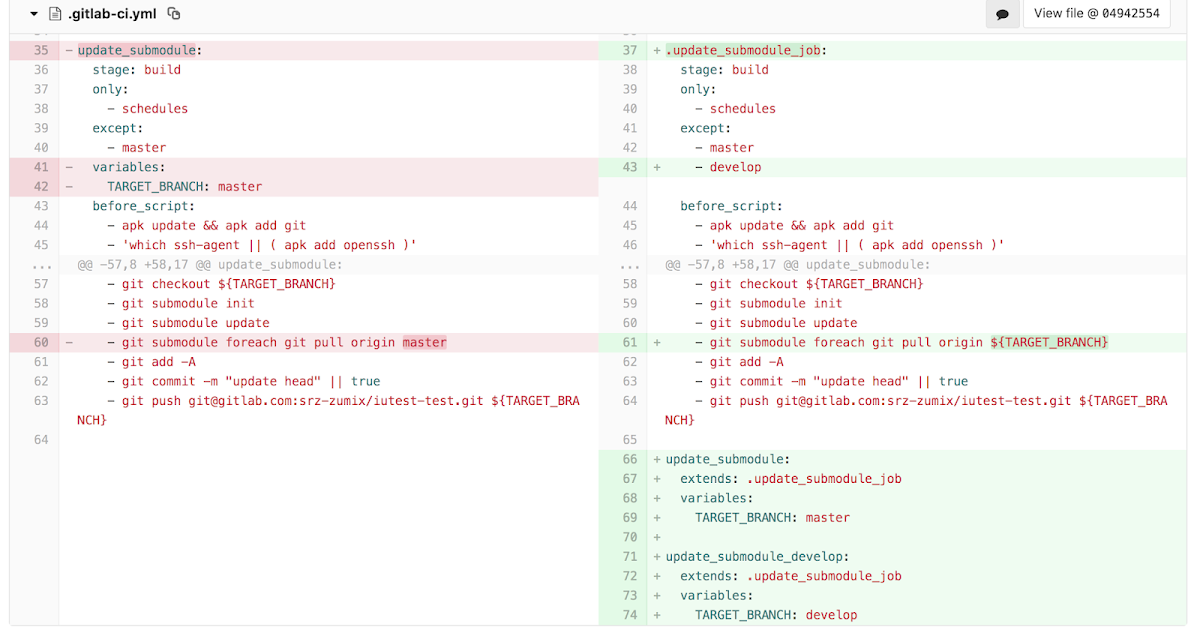Click left 'before_script:' line 43
Image resolution: width=1200 pixels, height=630 pixels.
pyautogui.click(x=144, y=206)
